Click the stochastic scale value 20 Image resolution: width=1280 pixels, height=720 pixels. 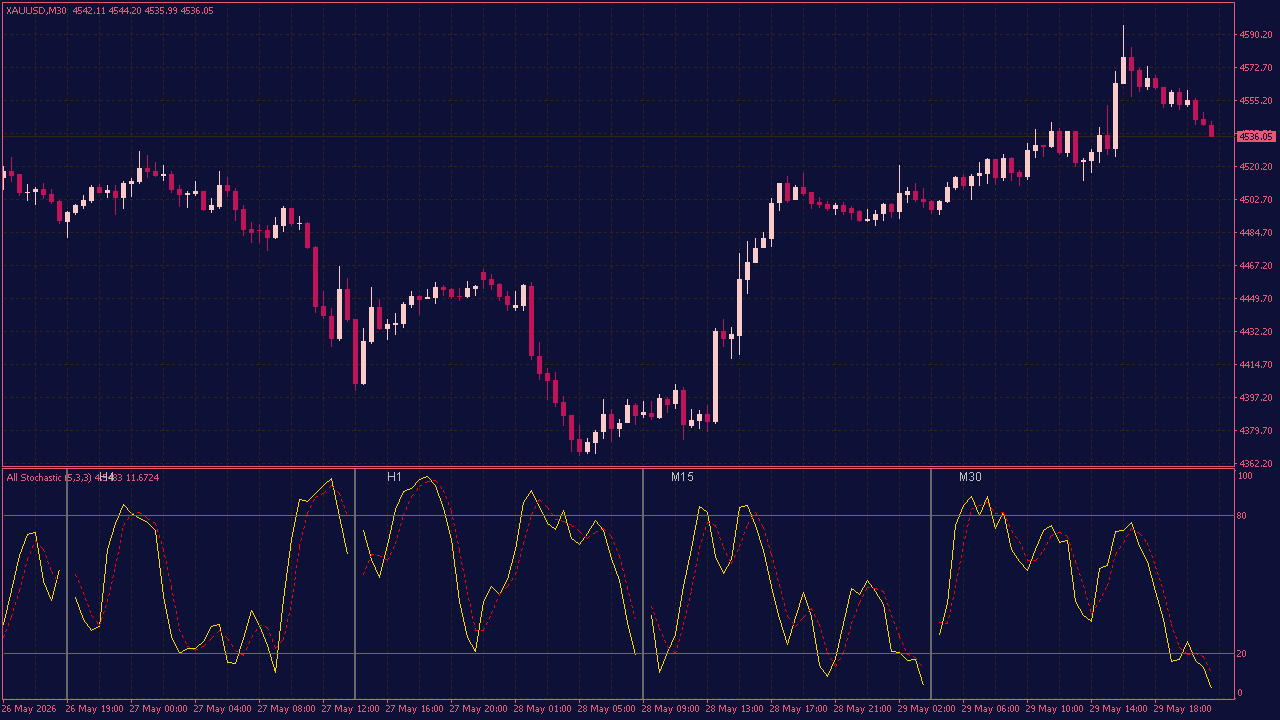1244,654
